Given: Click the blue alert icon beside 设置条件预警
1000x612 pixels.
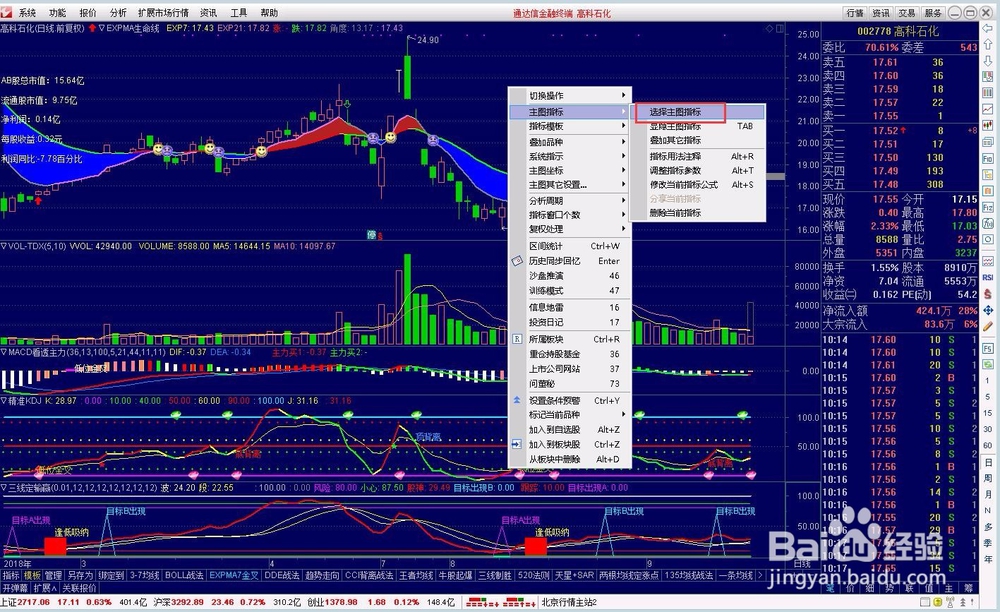Looking at the screenshot, I should point(517,400).
